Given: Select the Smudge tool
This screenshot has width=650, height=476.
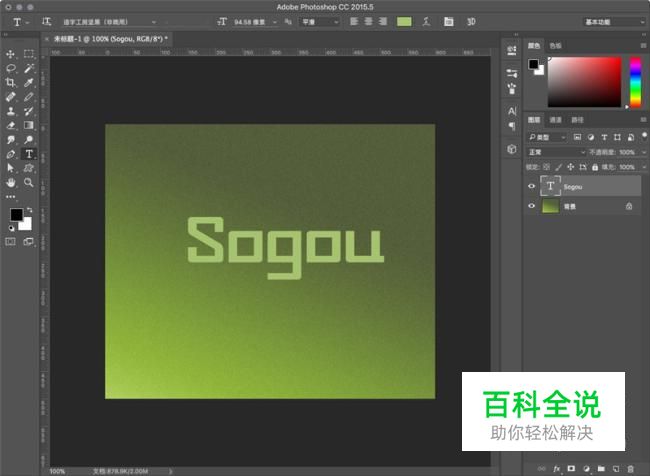Looking at the screenshot, I should (x=10, y=140).
